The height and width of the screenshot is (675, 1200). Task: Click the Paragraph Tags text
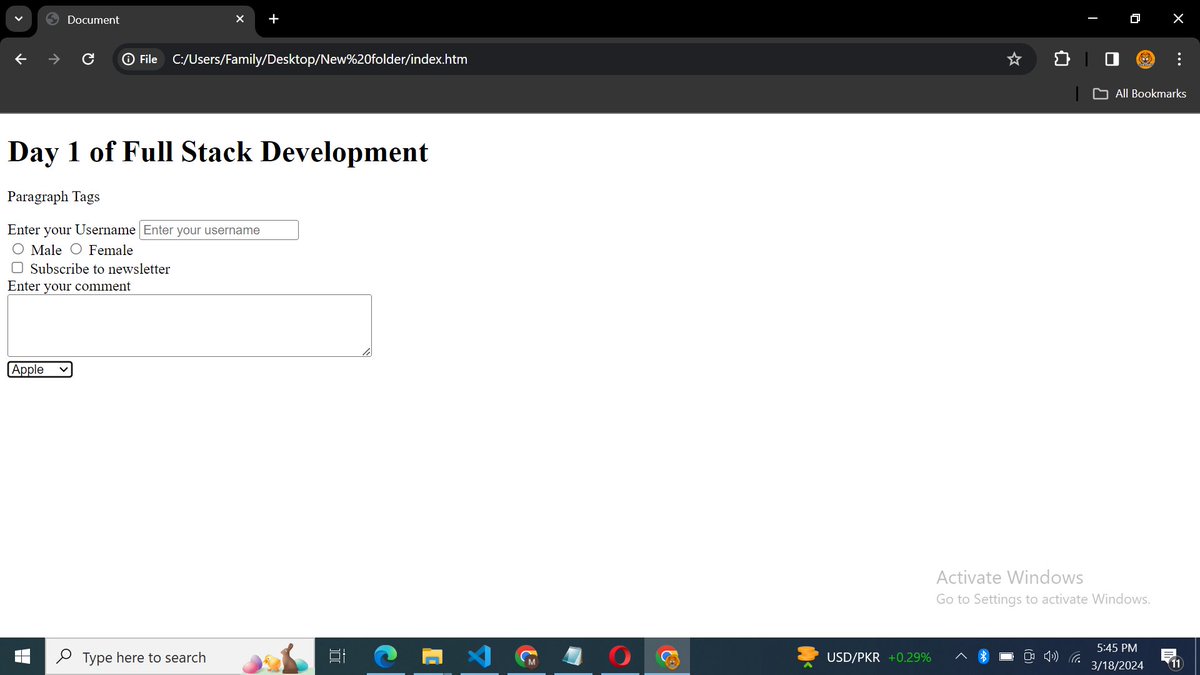pos(54,197)
